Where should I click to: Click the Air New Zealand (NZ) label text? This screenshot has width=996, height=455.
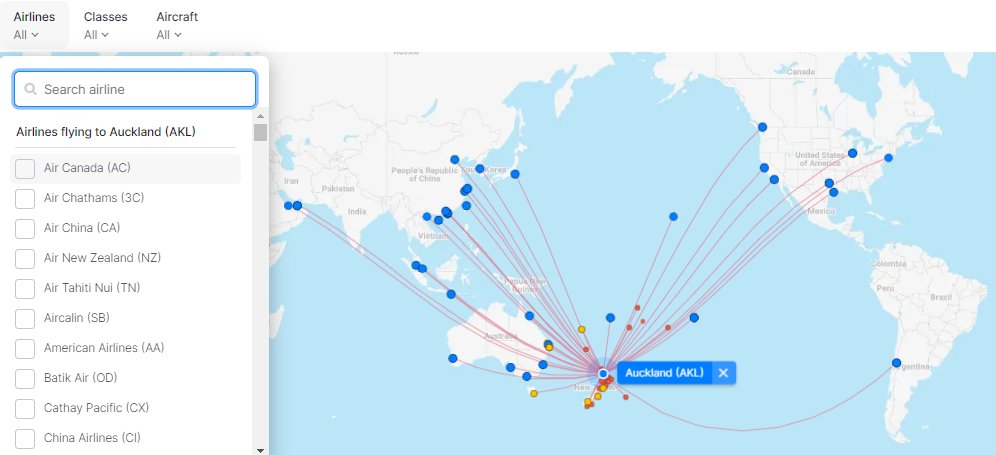point(102,258)
